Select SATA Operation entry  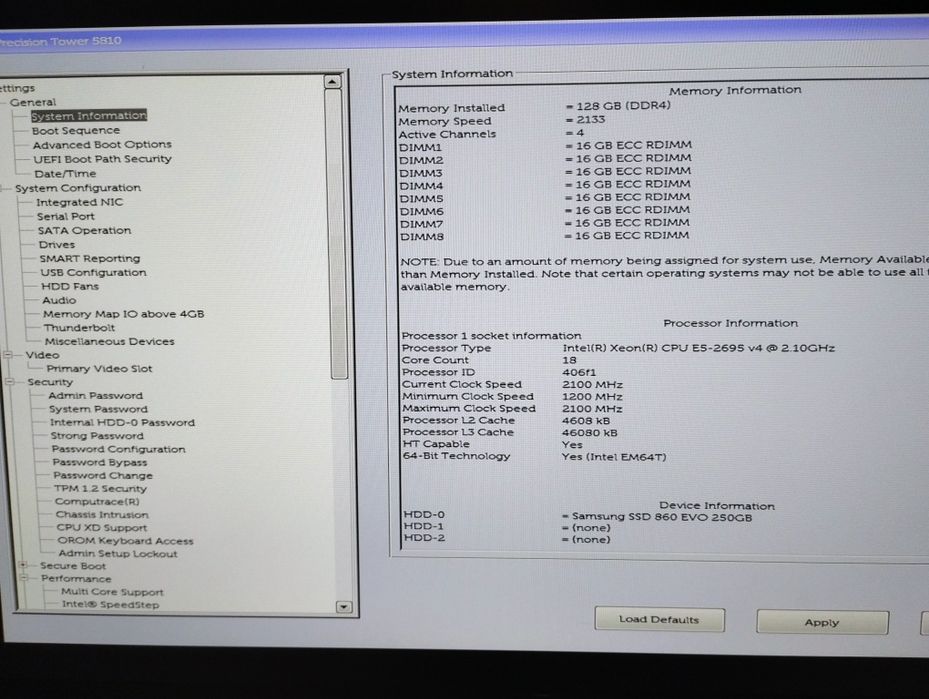click(x=84, y=230)
